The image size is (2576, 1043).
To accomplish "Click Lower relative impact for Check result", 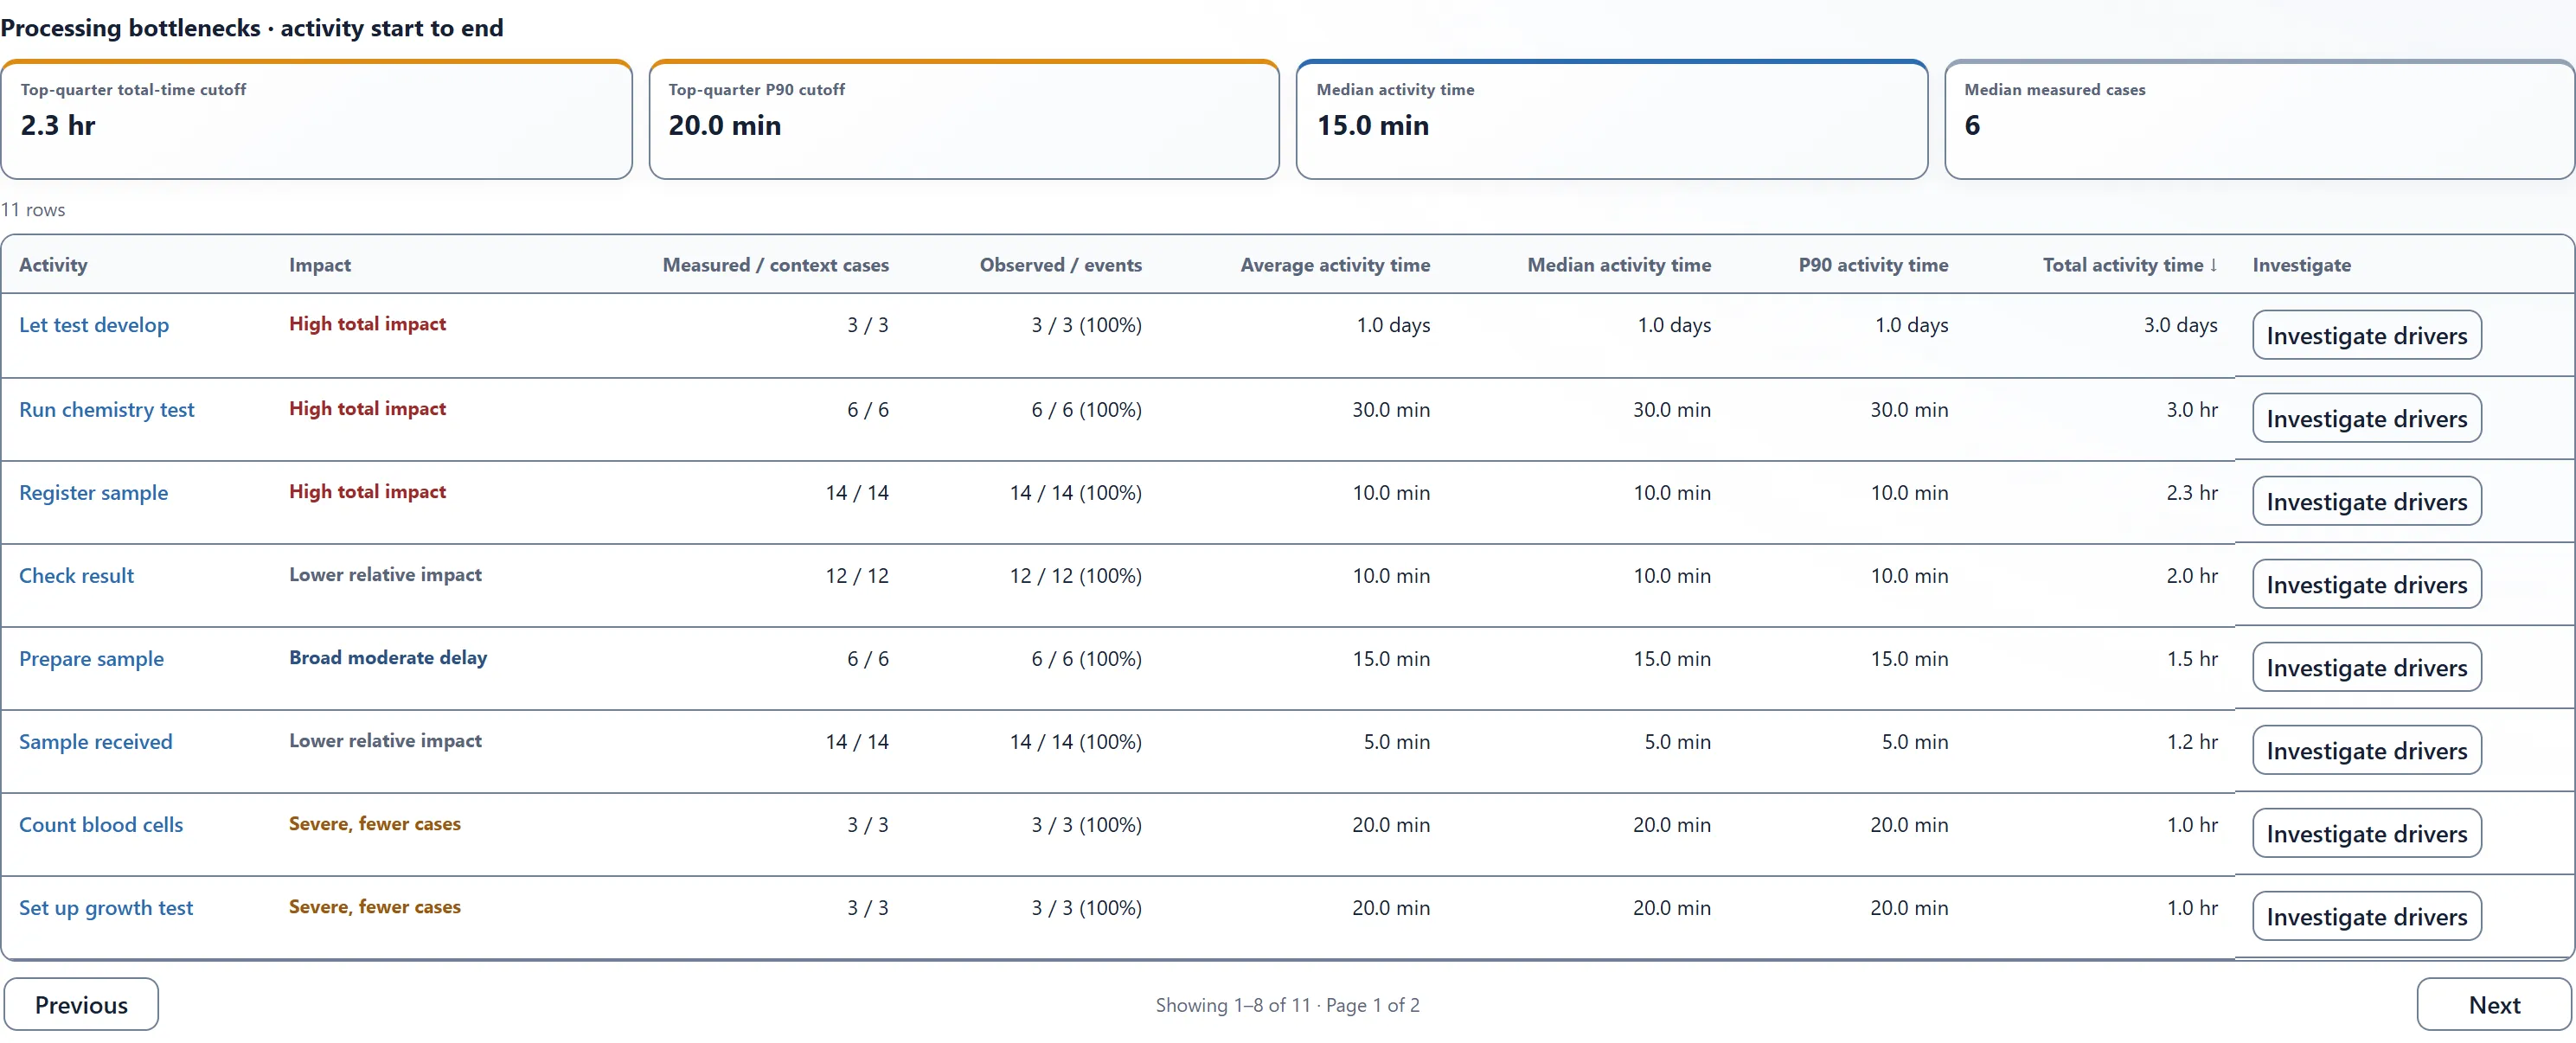I will 385,575.
